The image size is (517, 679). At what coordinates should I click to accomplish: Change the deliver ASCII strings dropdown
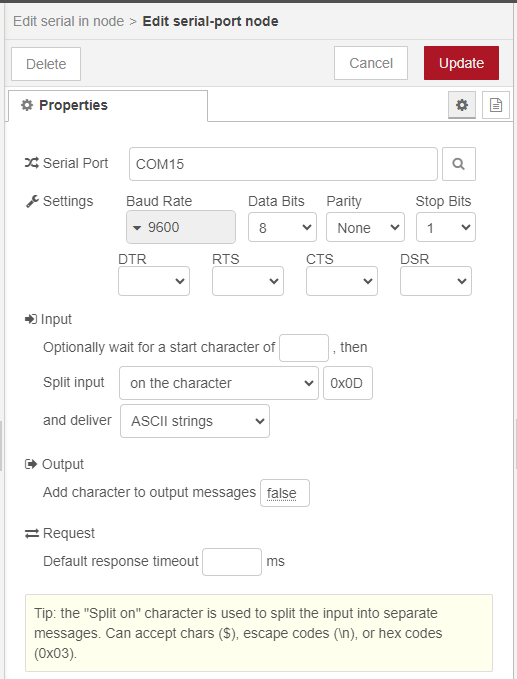195,421
